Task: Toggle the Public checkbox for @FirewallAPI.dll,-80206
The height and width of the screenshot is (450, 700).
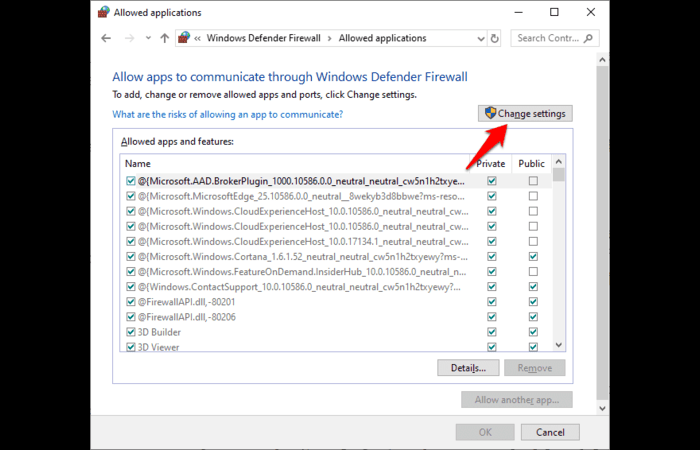Action: (x=533, y=317)
